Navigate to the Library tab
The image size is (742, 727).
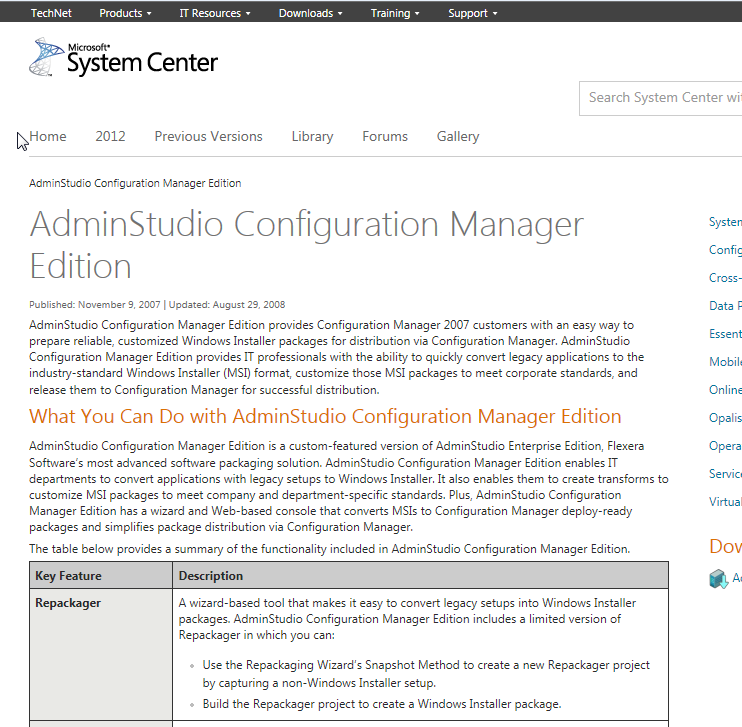(x=312, y=136)
